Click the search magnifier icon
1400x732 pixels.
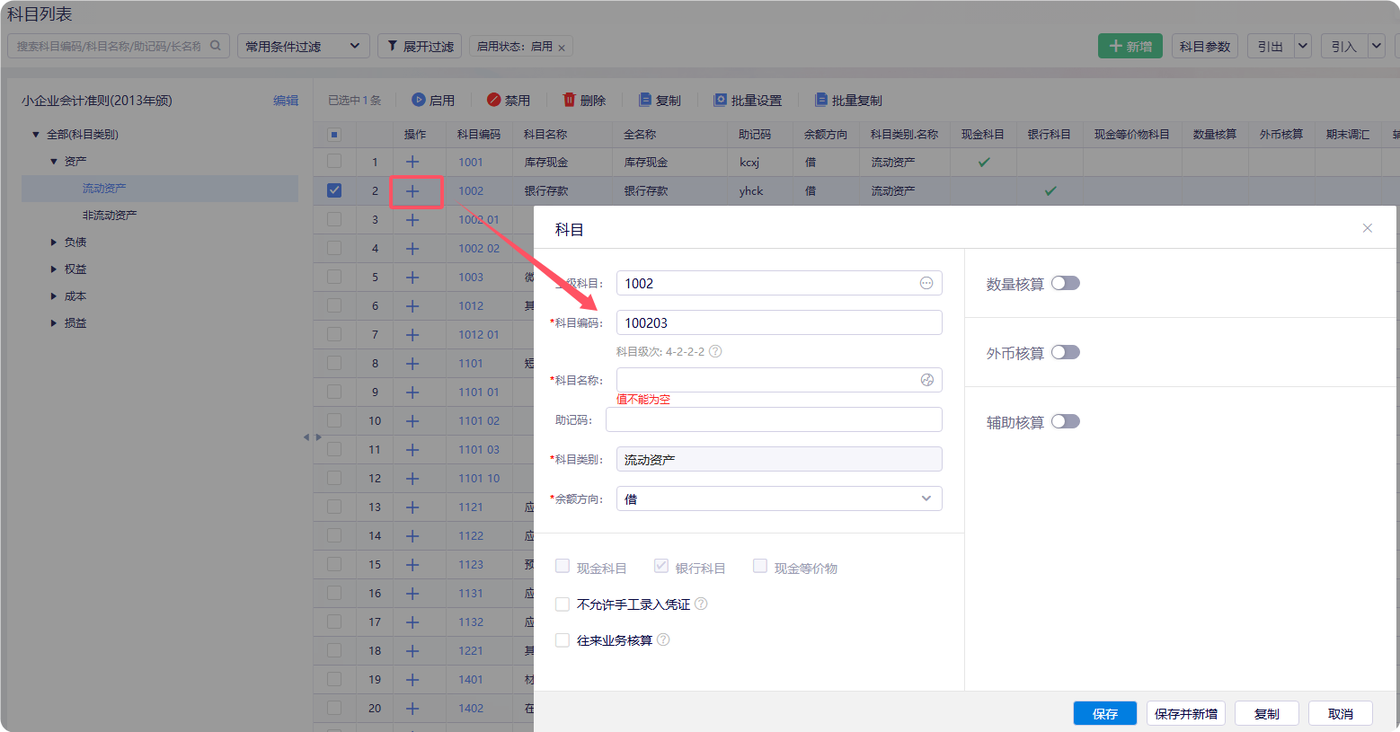coord(216,46)
